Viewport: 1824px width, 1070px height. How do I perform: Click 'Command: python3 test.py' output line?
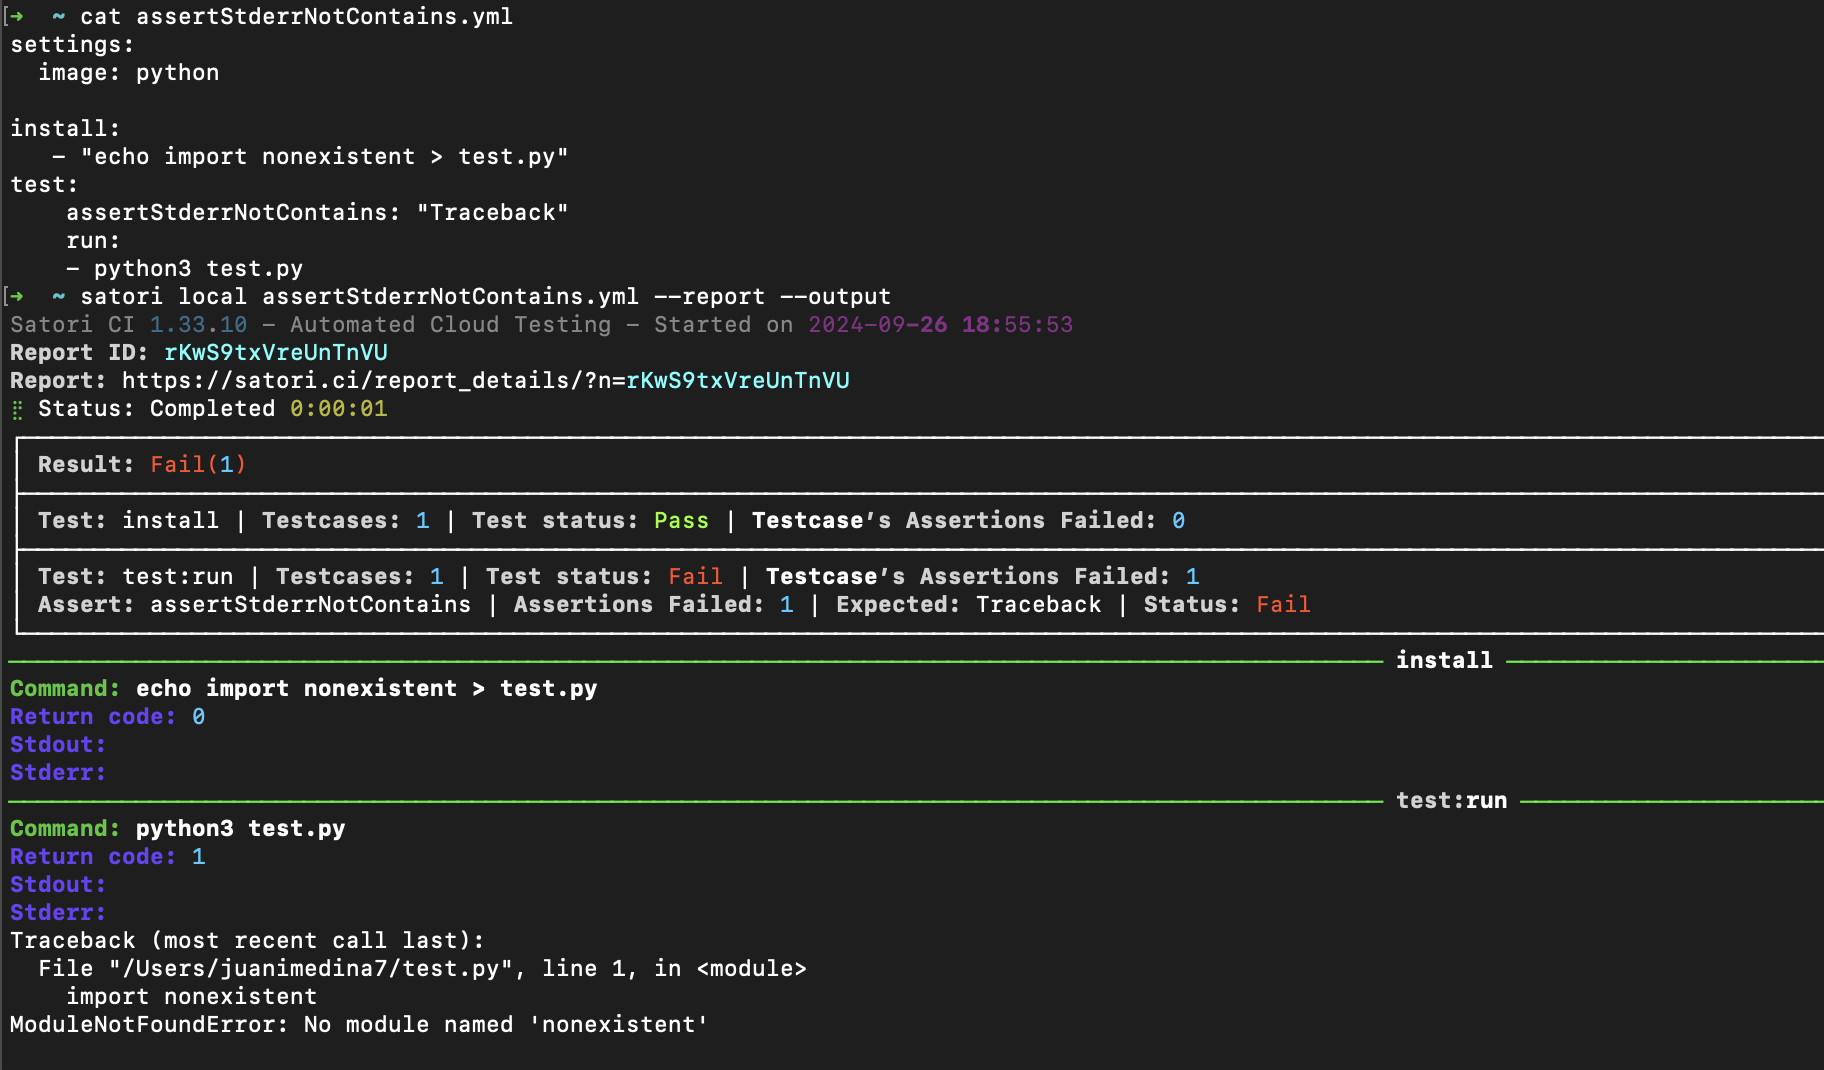(177, 829)
